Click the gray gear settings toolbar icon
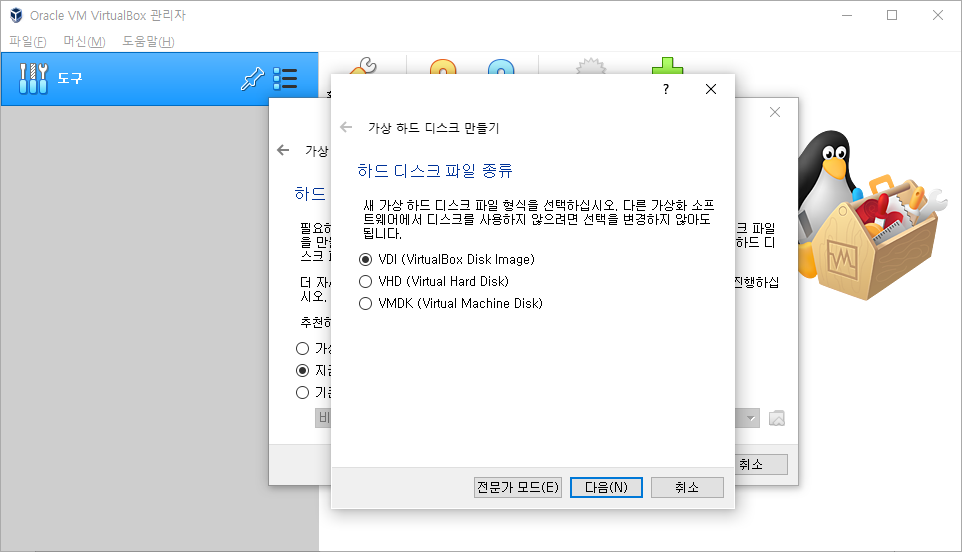The image size is (962, 552). click(591, 66)
